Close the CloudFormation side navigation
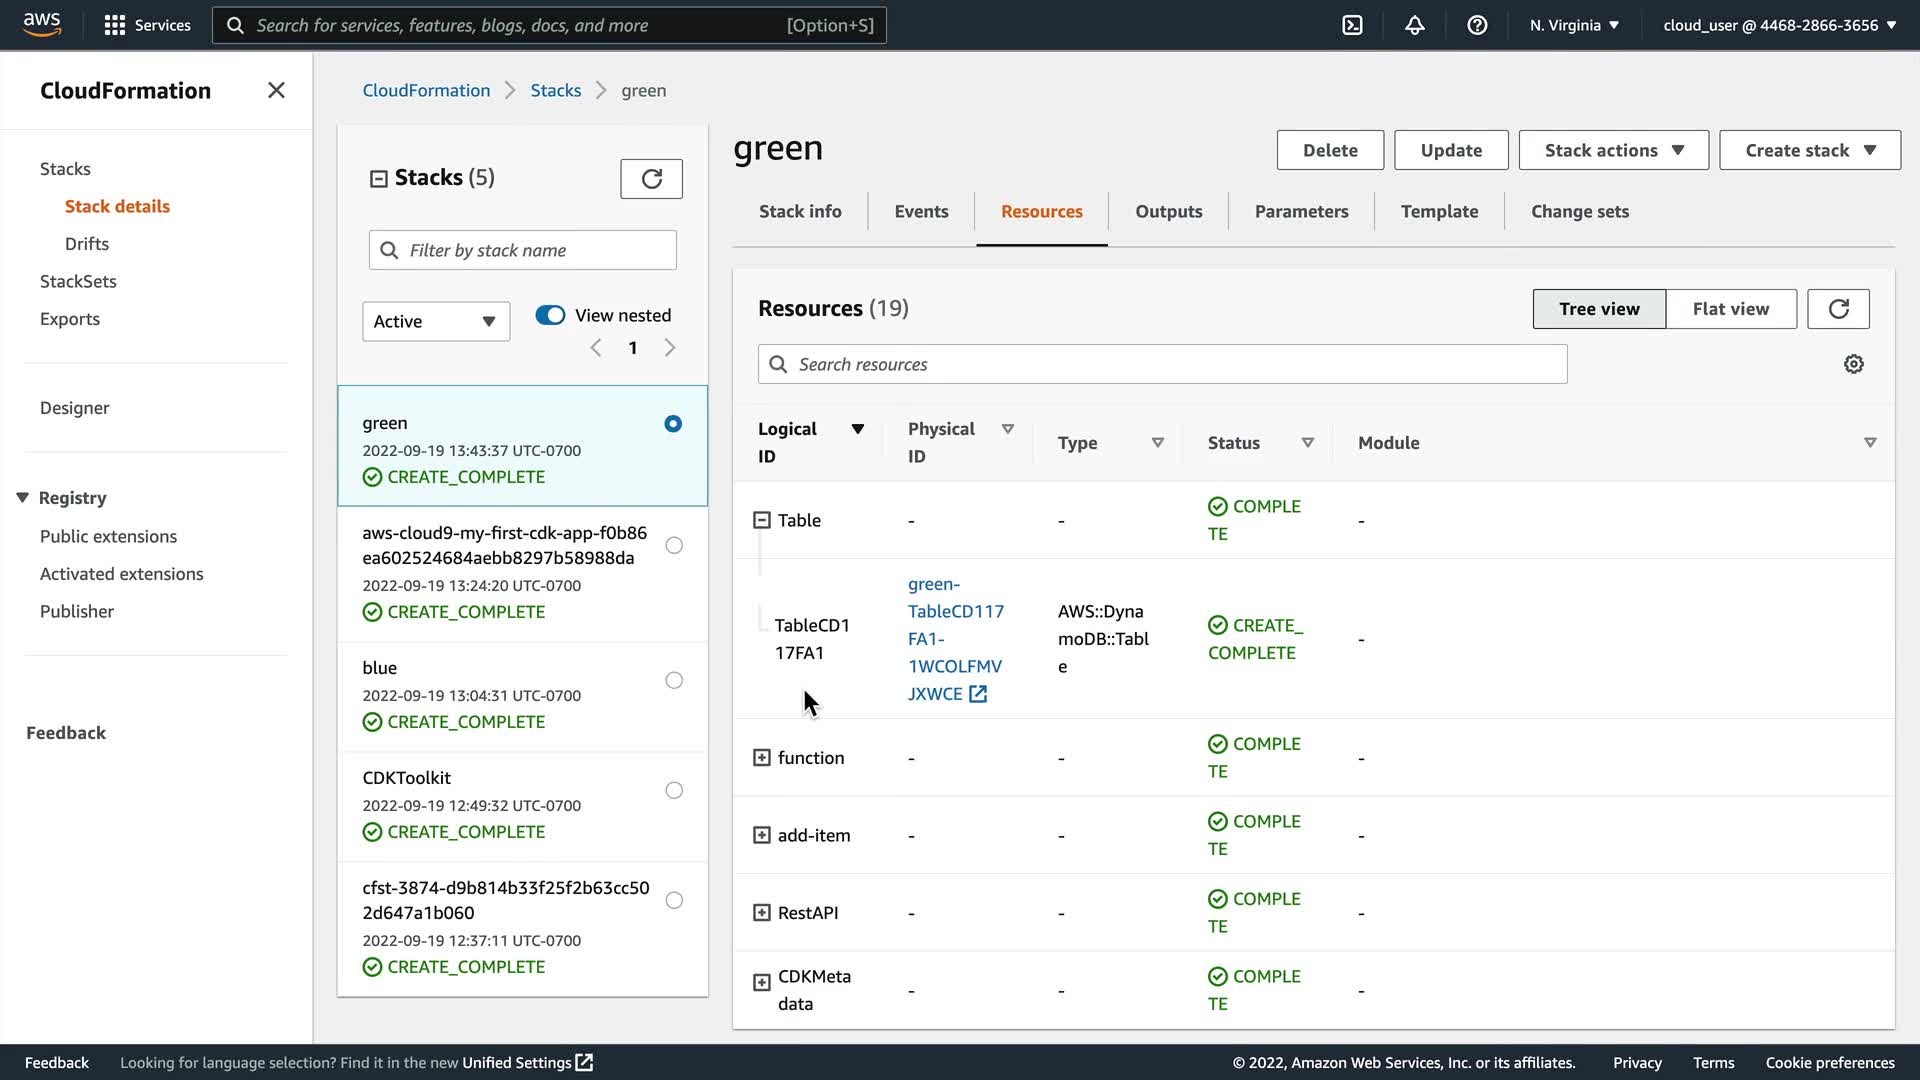The image size is (1920, 1080). [276, 91]
